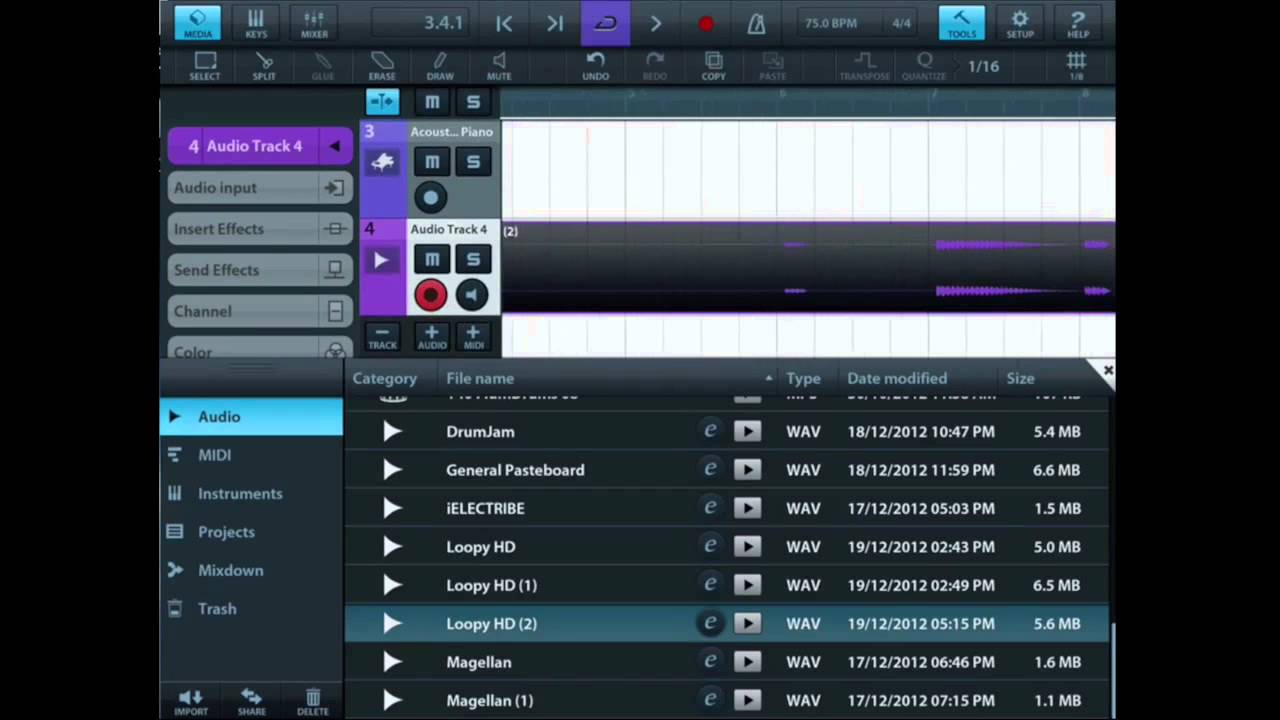Choose the Draw pencil tool
This screenshot has width=1280, height=720.
pyautogui.click(x=440, y=66)
